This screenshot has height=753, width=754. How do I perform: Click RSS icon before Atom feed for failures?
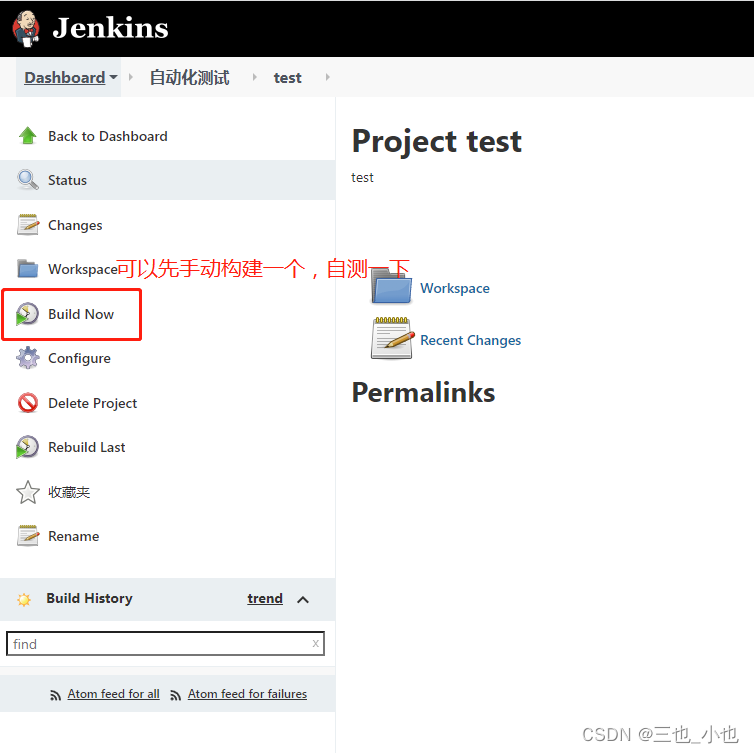point(176,695)
